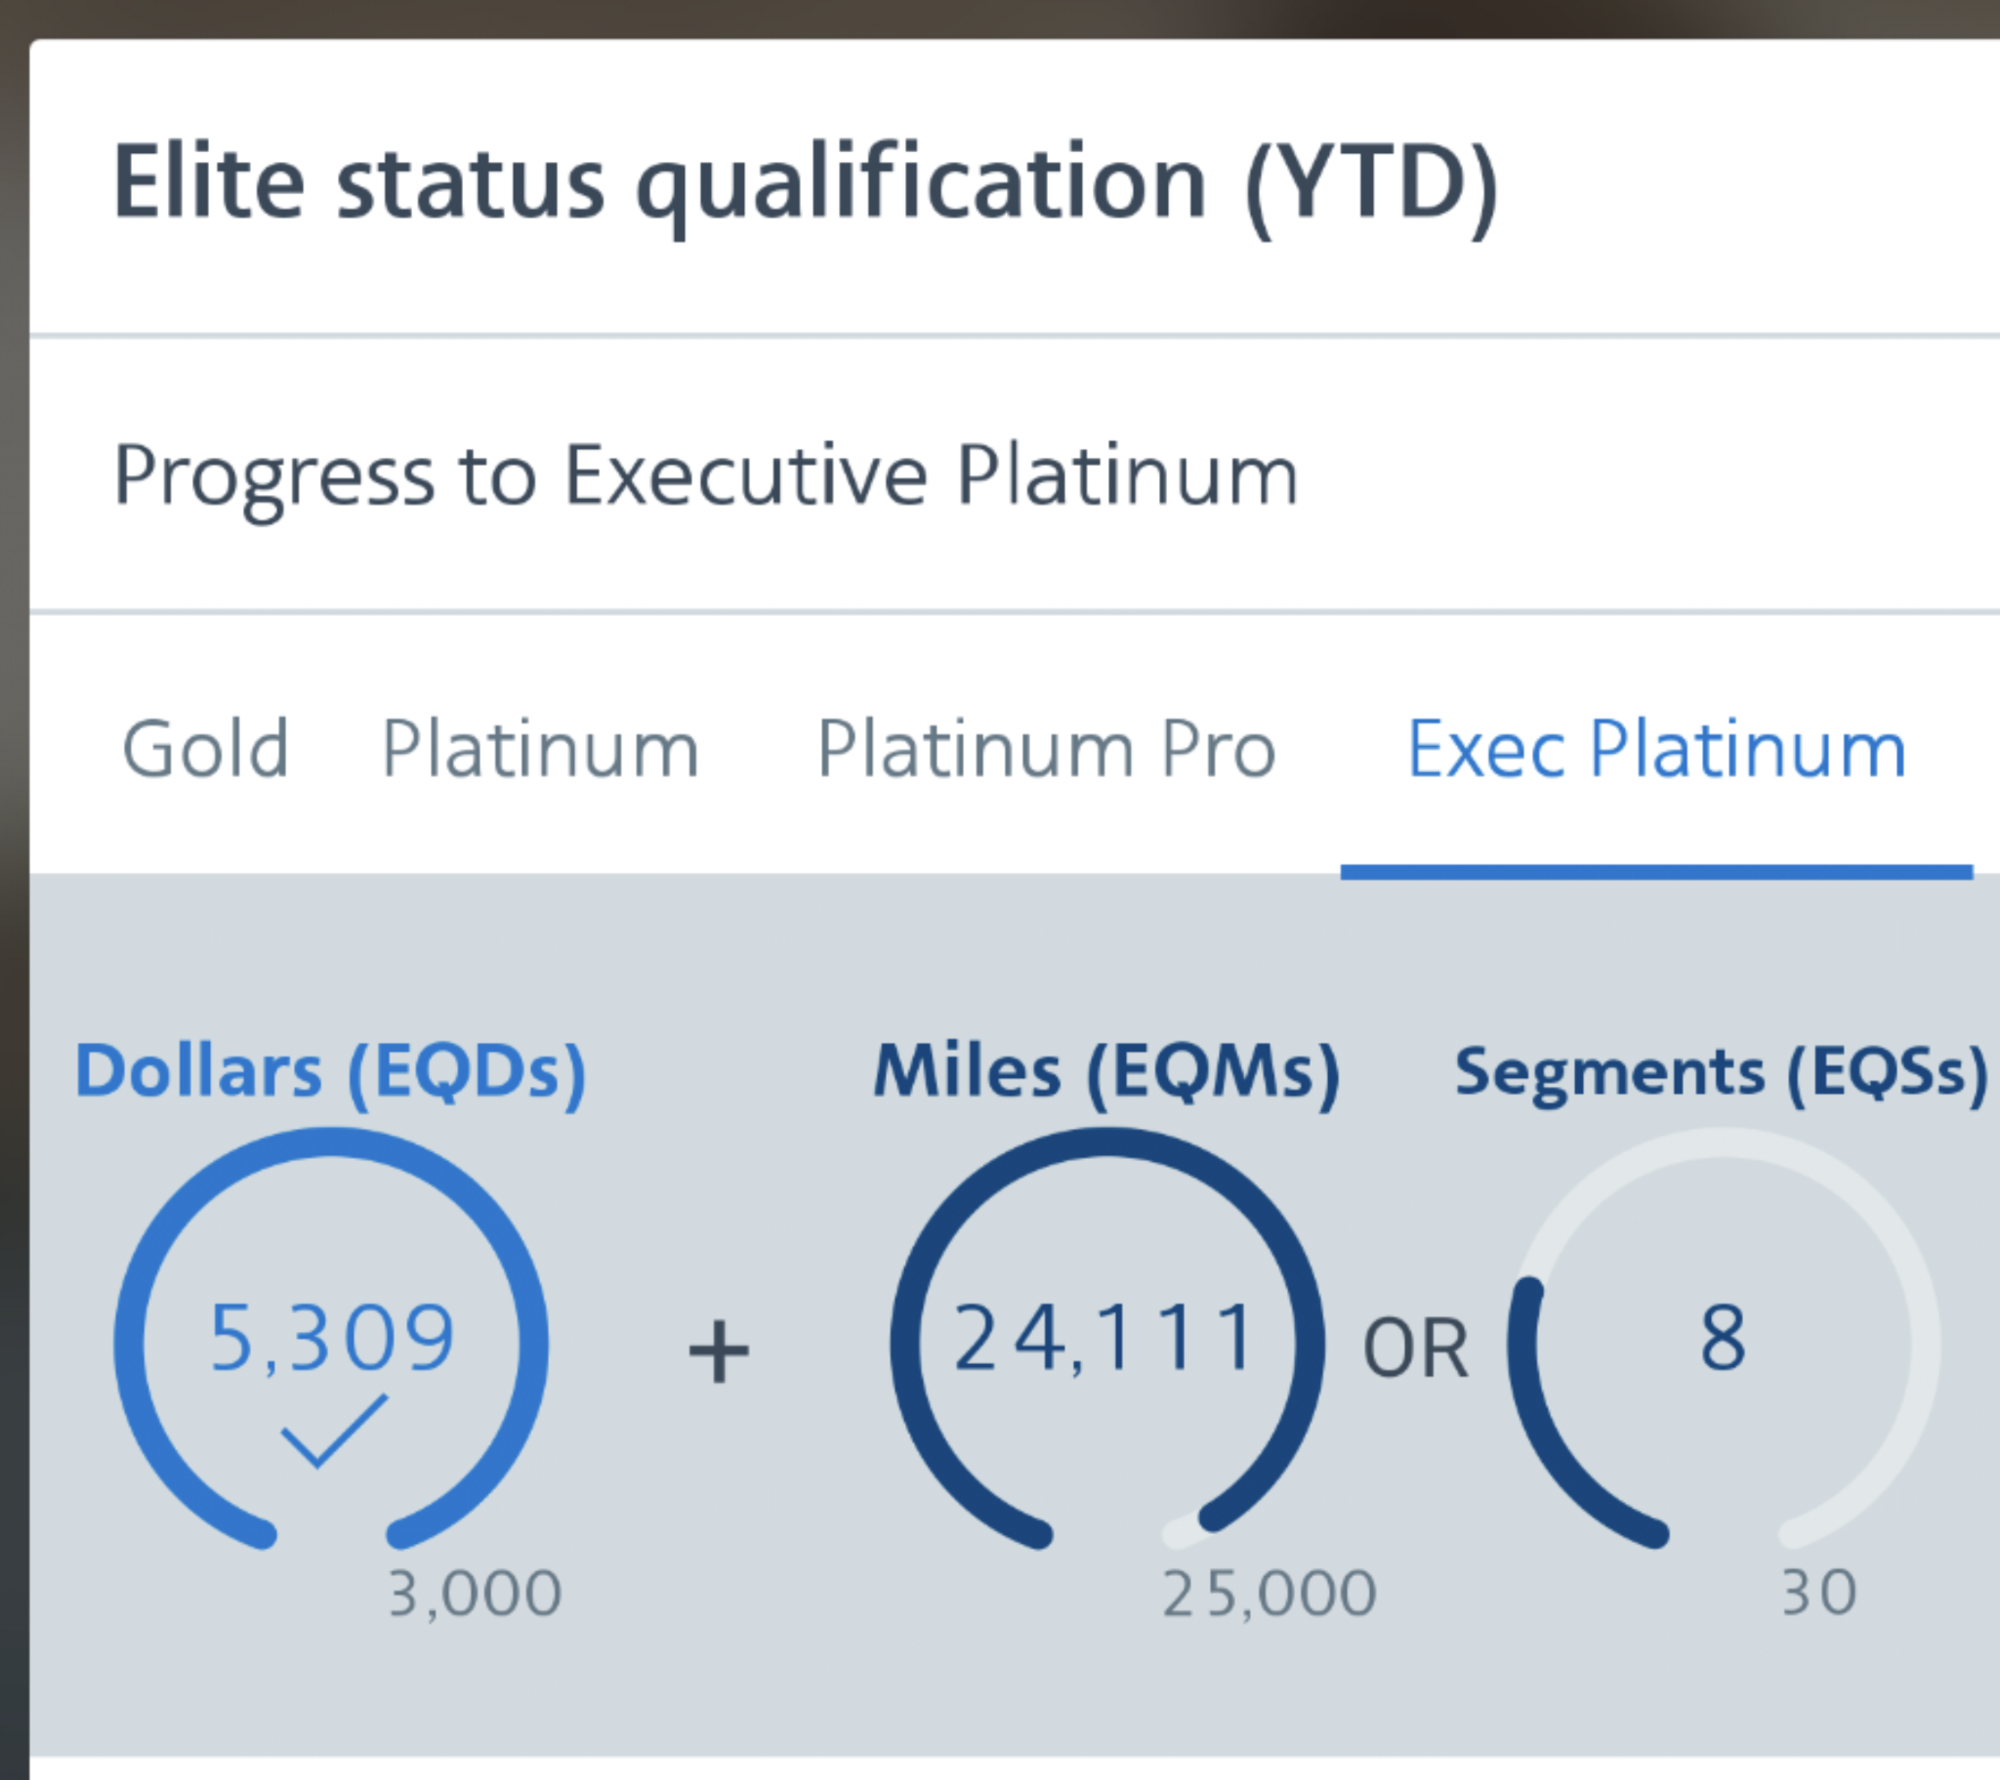Click the 3,000 dollars target number
Screen dimensions: 2000x1780
click(475, 1593)
